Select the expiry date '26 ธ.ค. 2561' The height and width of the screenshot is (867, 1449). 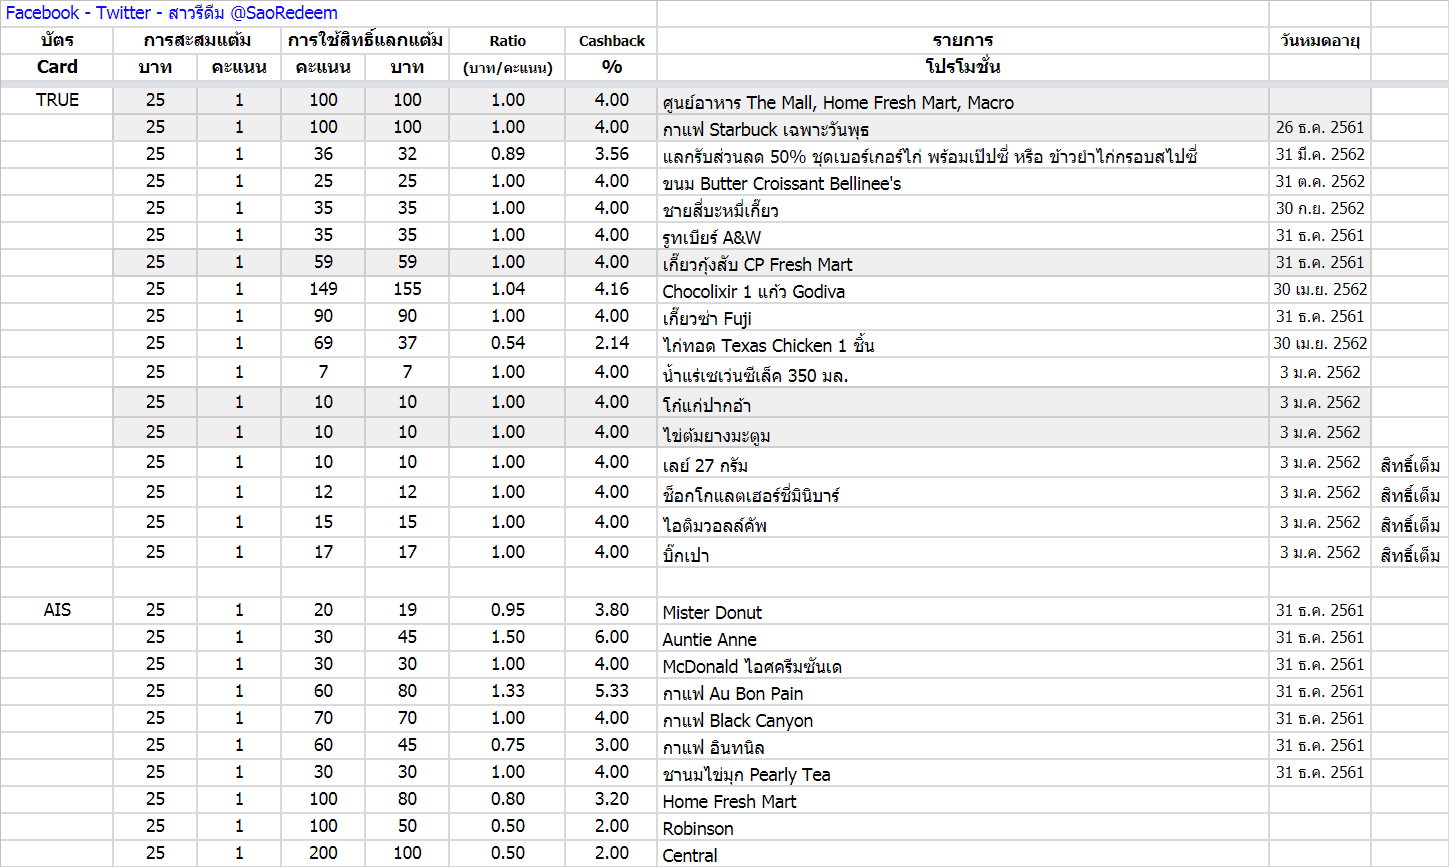click(1320, 127)
